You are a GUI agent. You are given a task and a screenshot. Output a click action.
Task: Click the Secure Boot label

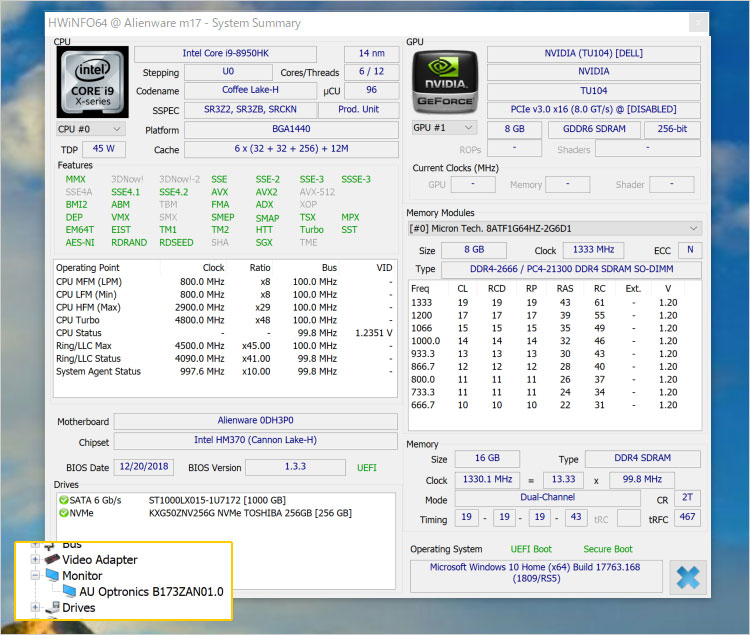pyautogui.click(x=607, y=549)
